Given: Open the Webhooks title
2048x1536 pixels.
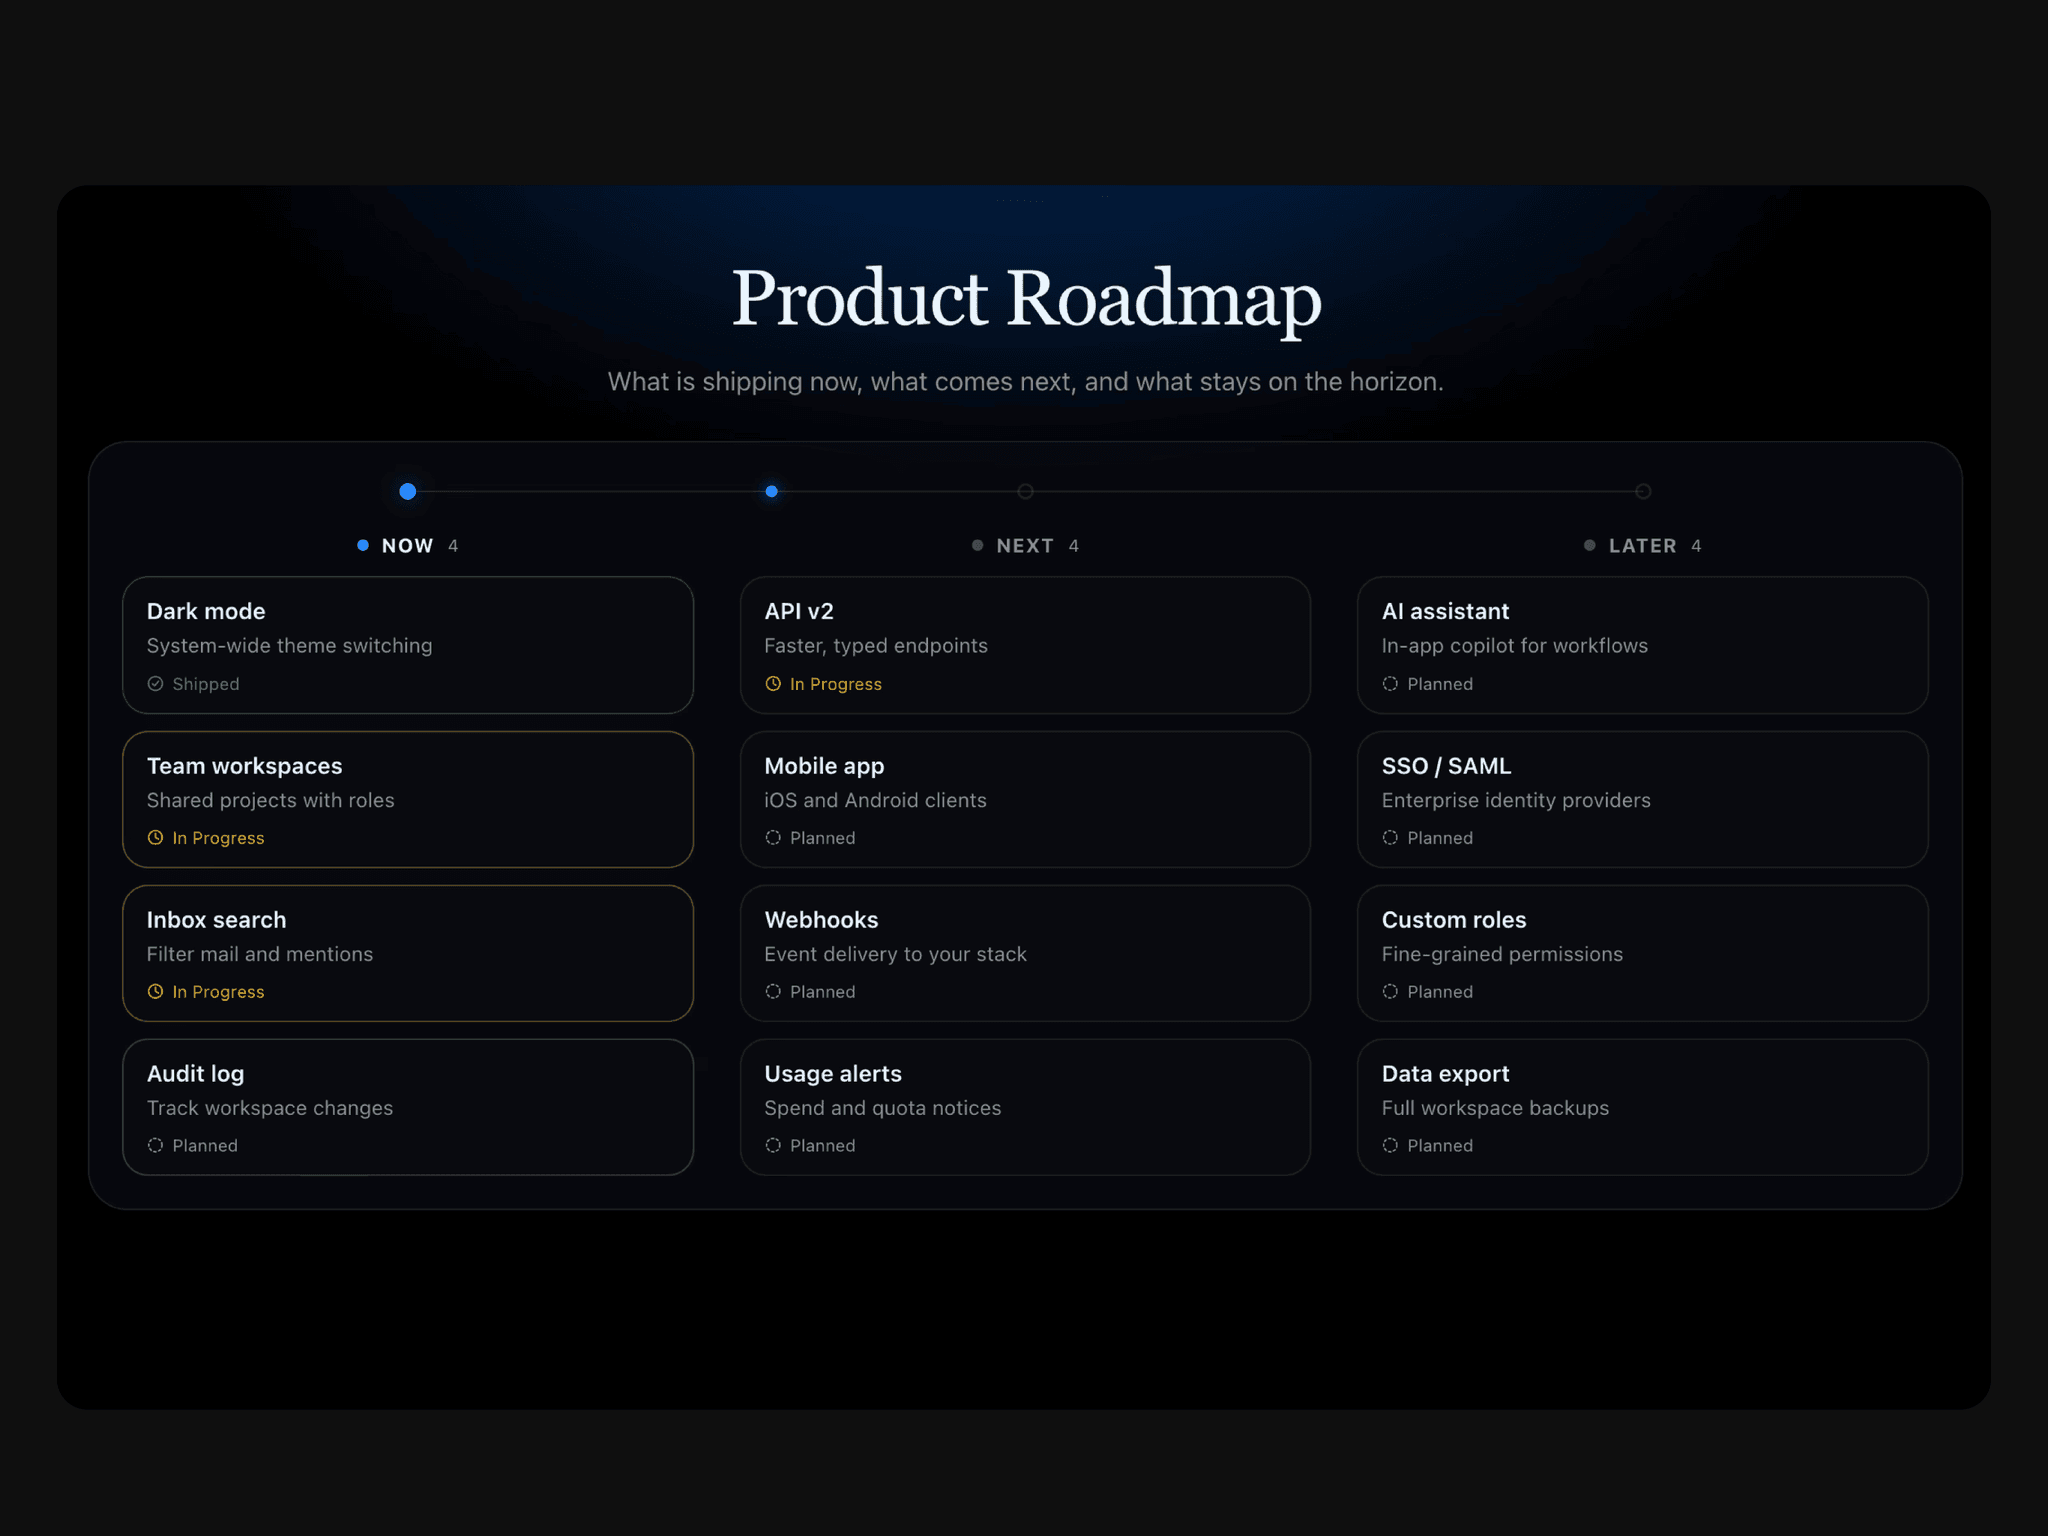Looking at the screenshot, I should 822,920.
